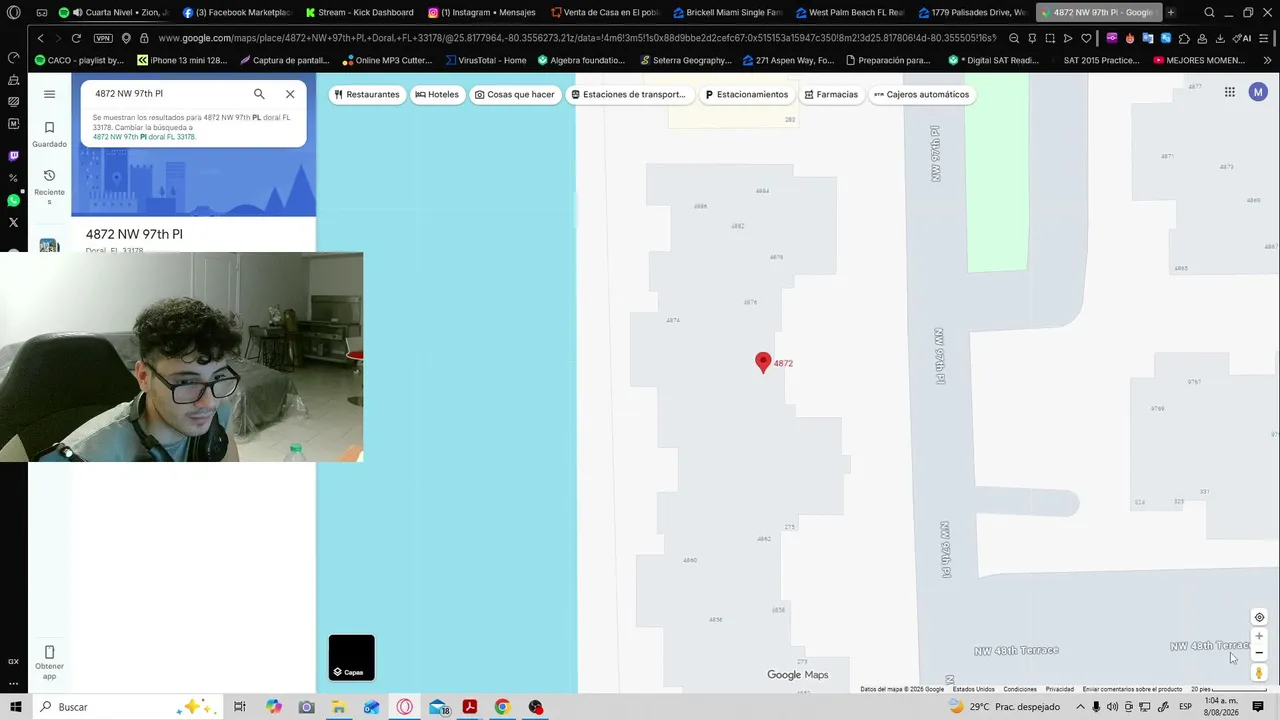Open Condiciones link in map footer
Image resolution: width=1280 pixels, height=720 pixels.
coord(1020,689)
